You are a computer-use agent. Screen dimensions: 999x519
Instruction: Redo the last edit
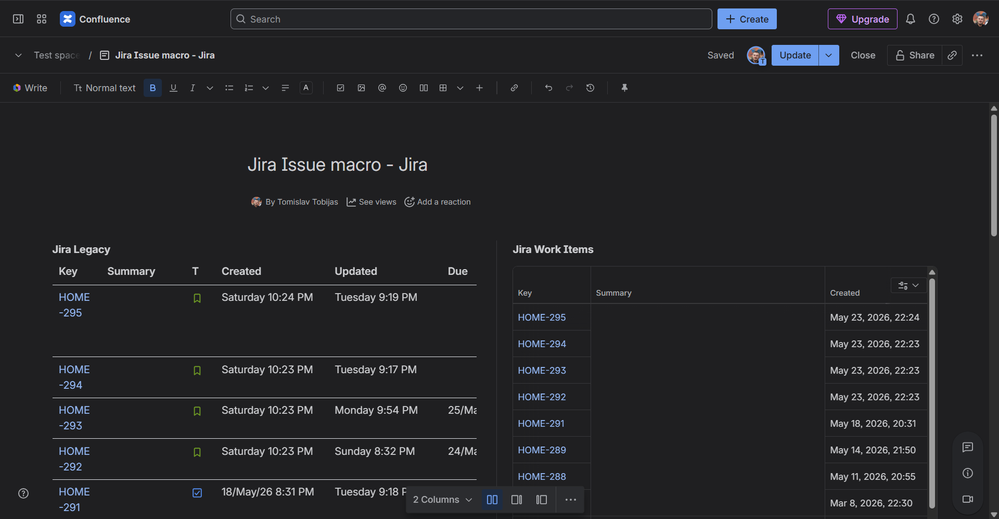(x=569, y=88)
